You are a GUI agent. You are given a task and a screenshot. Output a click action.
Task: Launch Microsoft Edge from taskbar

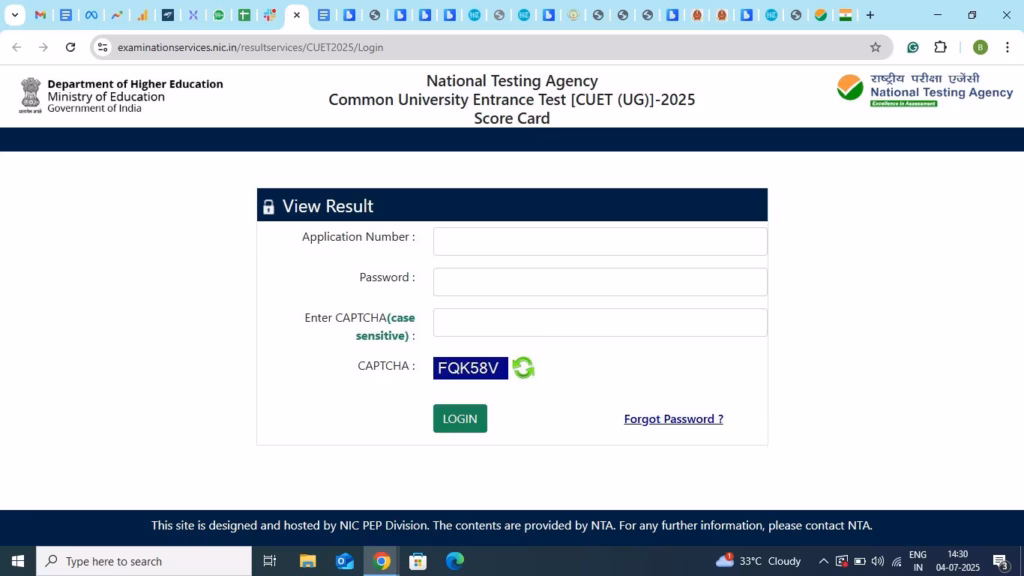click(455, 561)
